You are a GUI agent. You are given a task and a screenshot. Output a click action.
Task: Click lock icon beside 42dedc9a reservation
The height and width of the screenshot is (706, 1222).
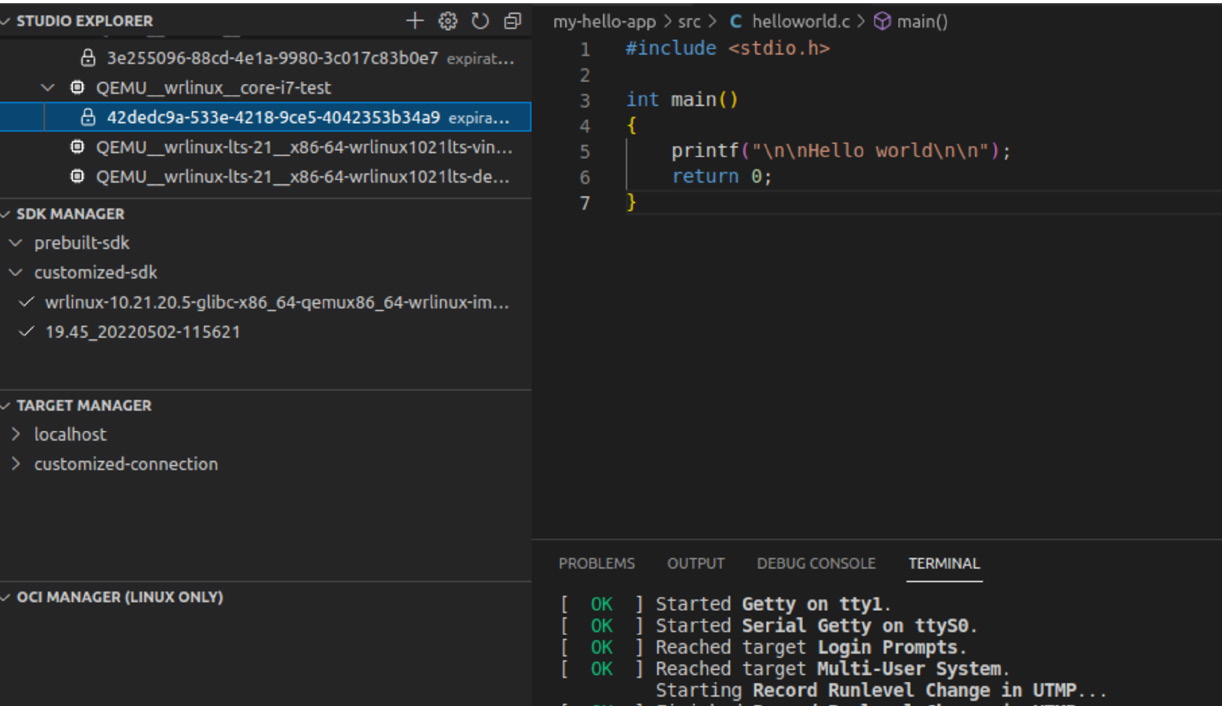pyautogui.click(x=88, y=118)
